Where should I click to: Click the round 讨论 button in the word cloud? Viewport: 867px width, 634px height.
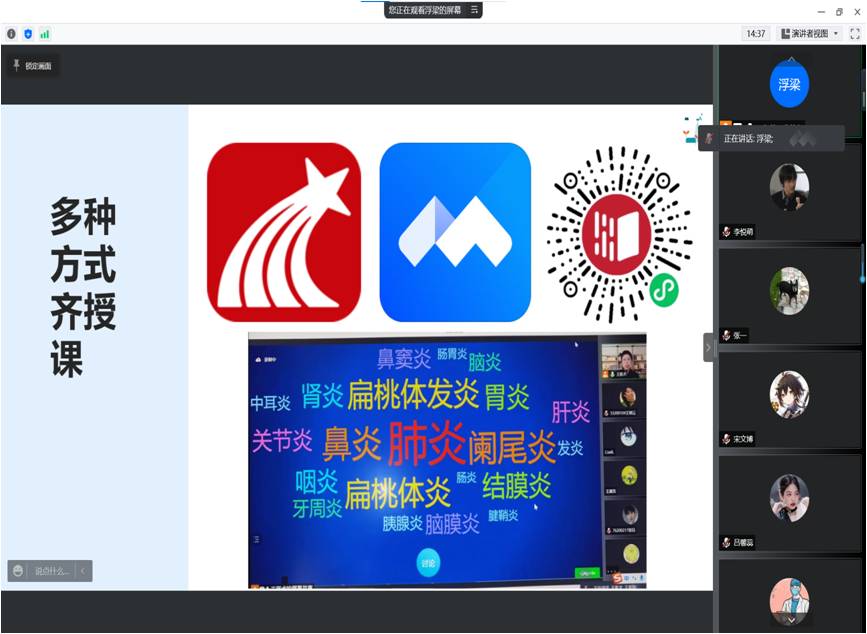pyautogui.click(x=428, y=563)
